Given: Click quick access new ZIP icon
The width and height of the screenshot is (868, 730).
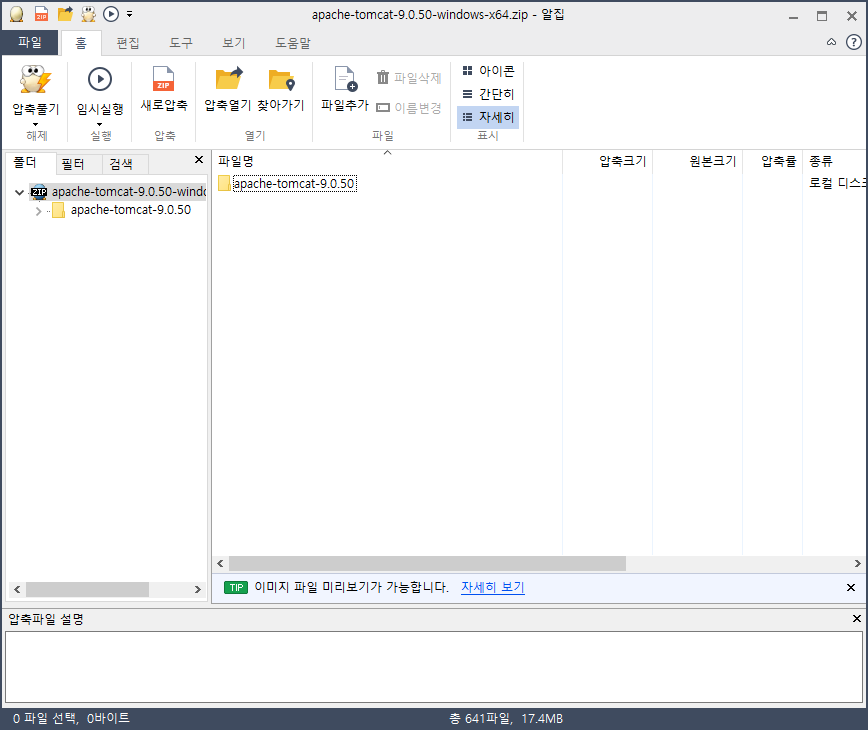Looking at the screenshot, I should 41,14.
